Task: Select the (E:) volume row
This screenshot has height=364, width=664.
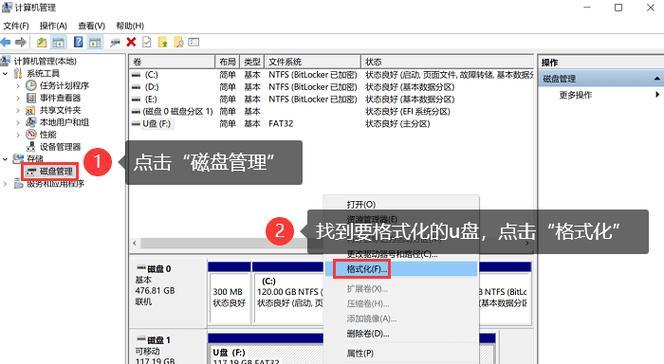Action: (331, 99)
